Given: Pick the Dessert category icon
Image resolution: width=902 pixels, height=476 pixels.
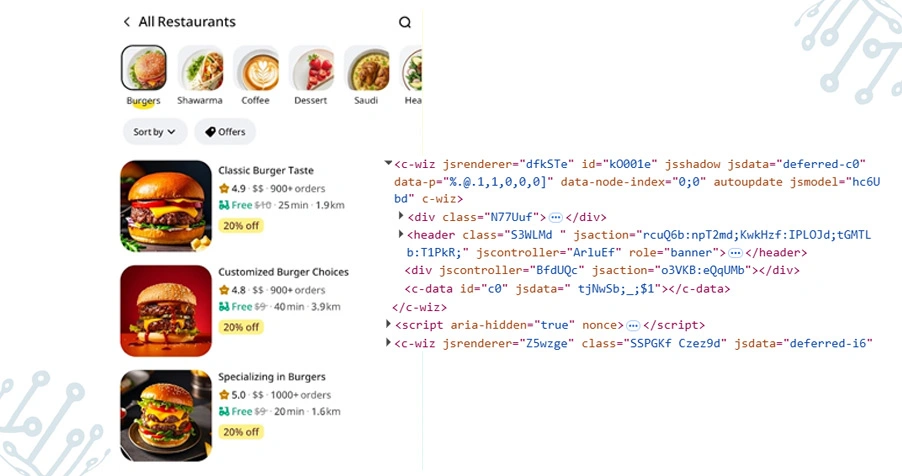Looking at the screenshot, I should point(311,68).
